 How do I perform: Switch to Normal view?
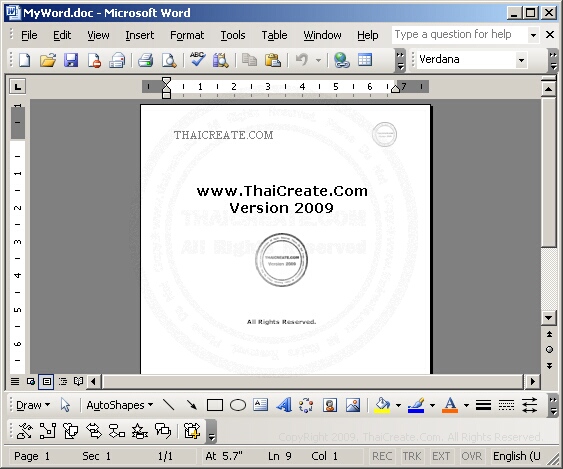tap(15, 381)
